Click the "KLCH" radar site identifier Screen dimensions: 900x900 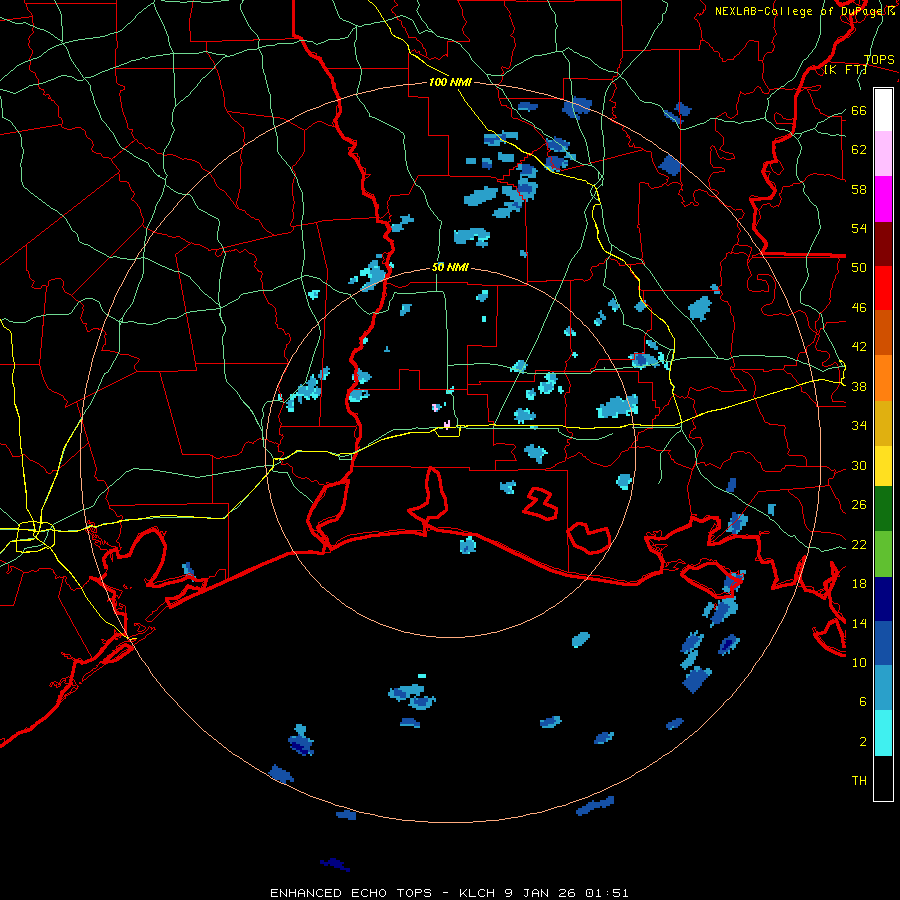477,893
